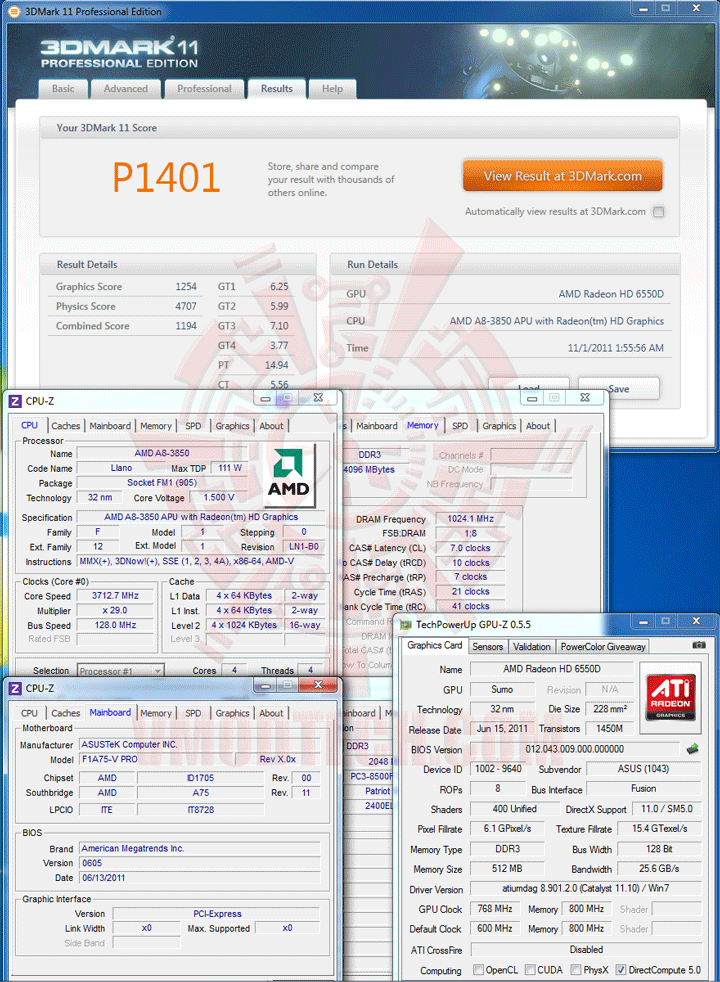Click the DRAM Frequency value 1024.1 MHz
Screen dimensions: 720x982
(470, 519)
